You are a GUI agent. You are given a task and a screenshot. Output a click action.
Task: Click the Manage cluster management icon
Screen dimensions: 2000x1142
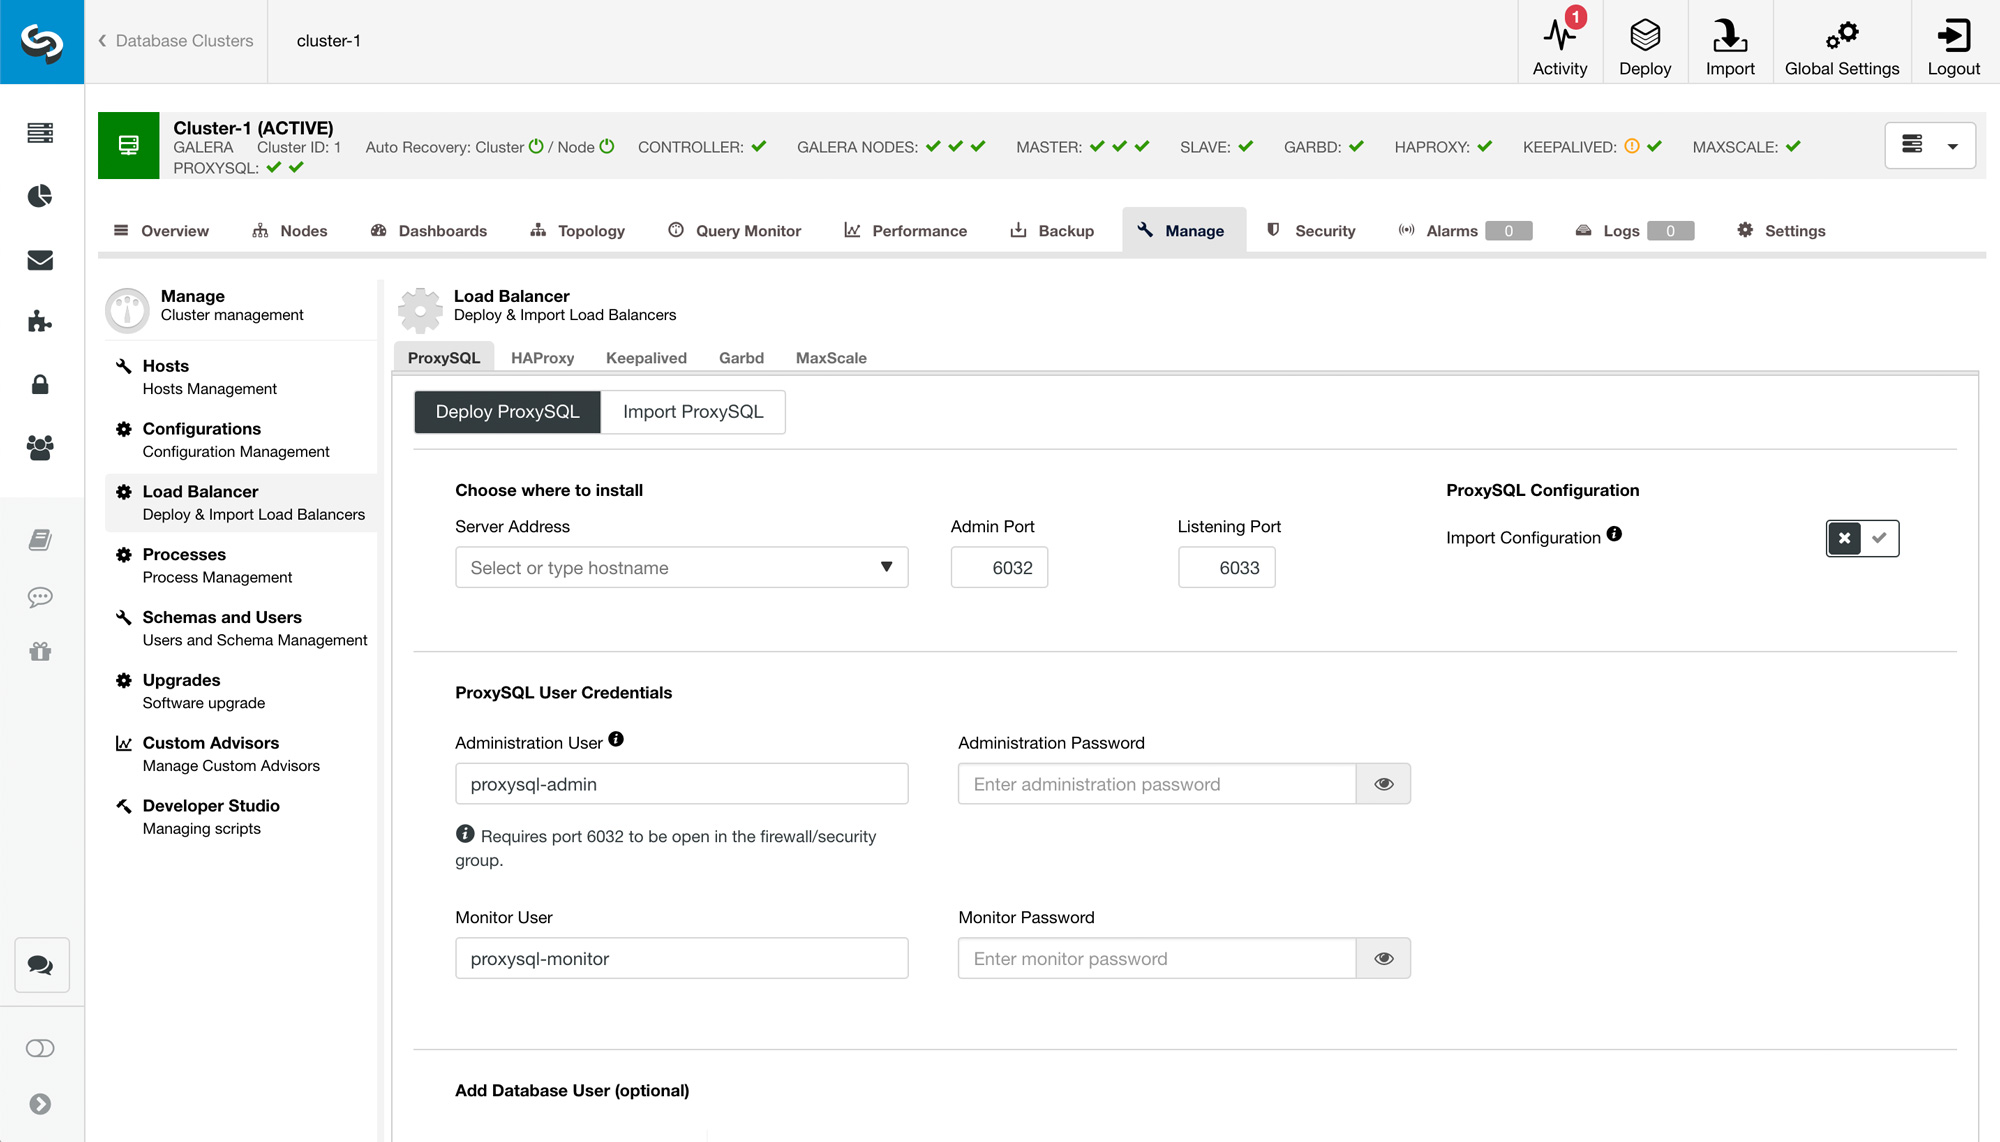[128, 305]
